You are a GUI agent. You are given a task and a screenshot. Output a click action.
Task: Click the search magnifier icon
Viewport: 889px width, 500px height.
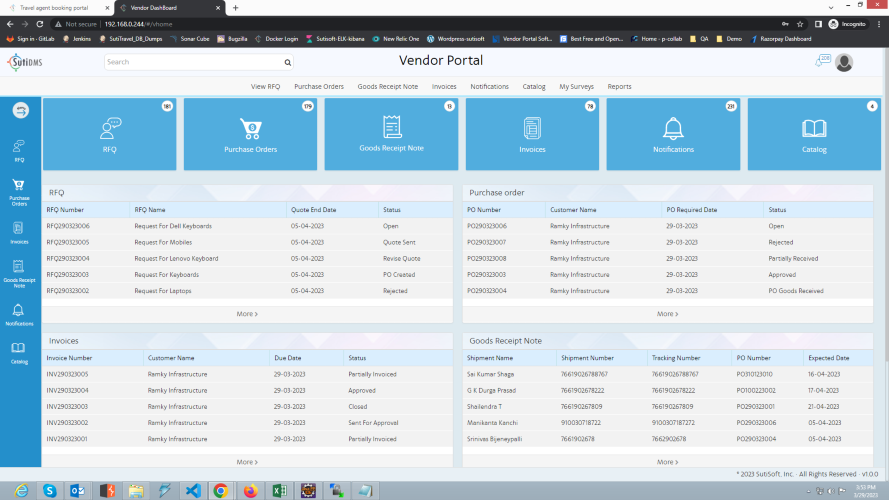[x=287, y=62]
